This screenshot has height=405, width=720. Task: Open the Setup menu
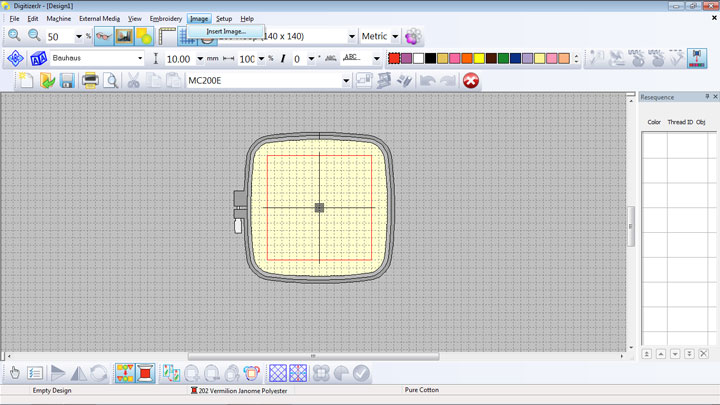(x=224, y=19)
